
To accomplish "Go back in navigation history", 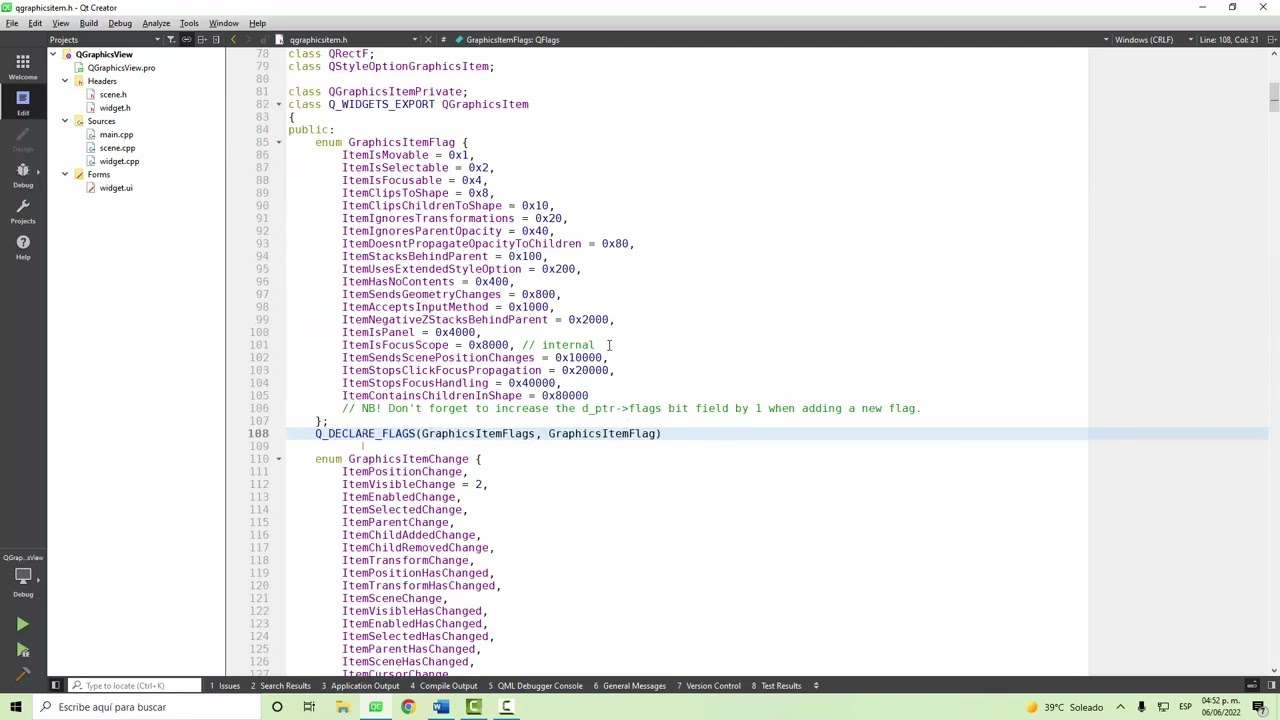I will tap(234, 40).
